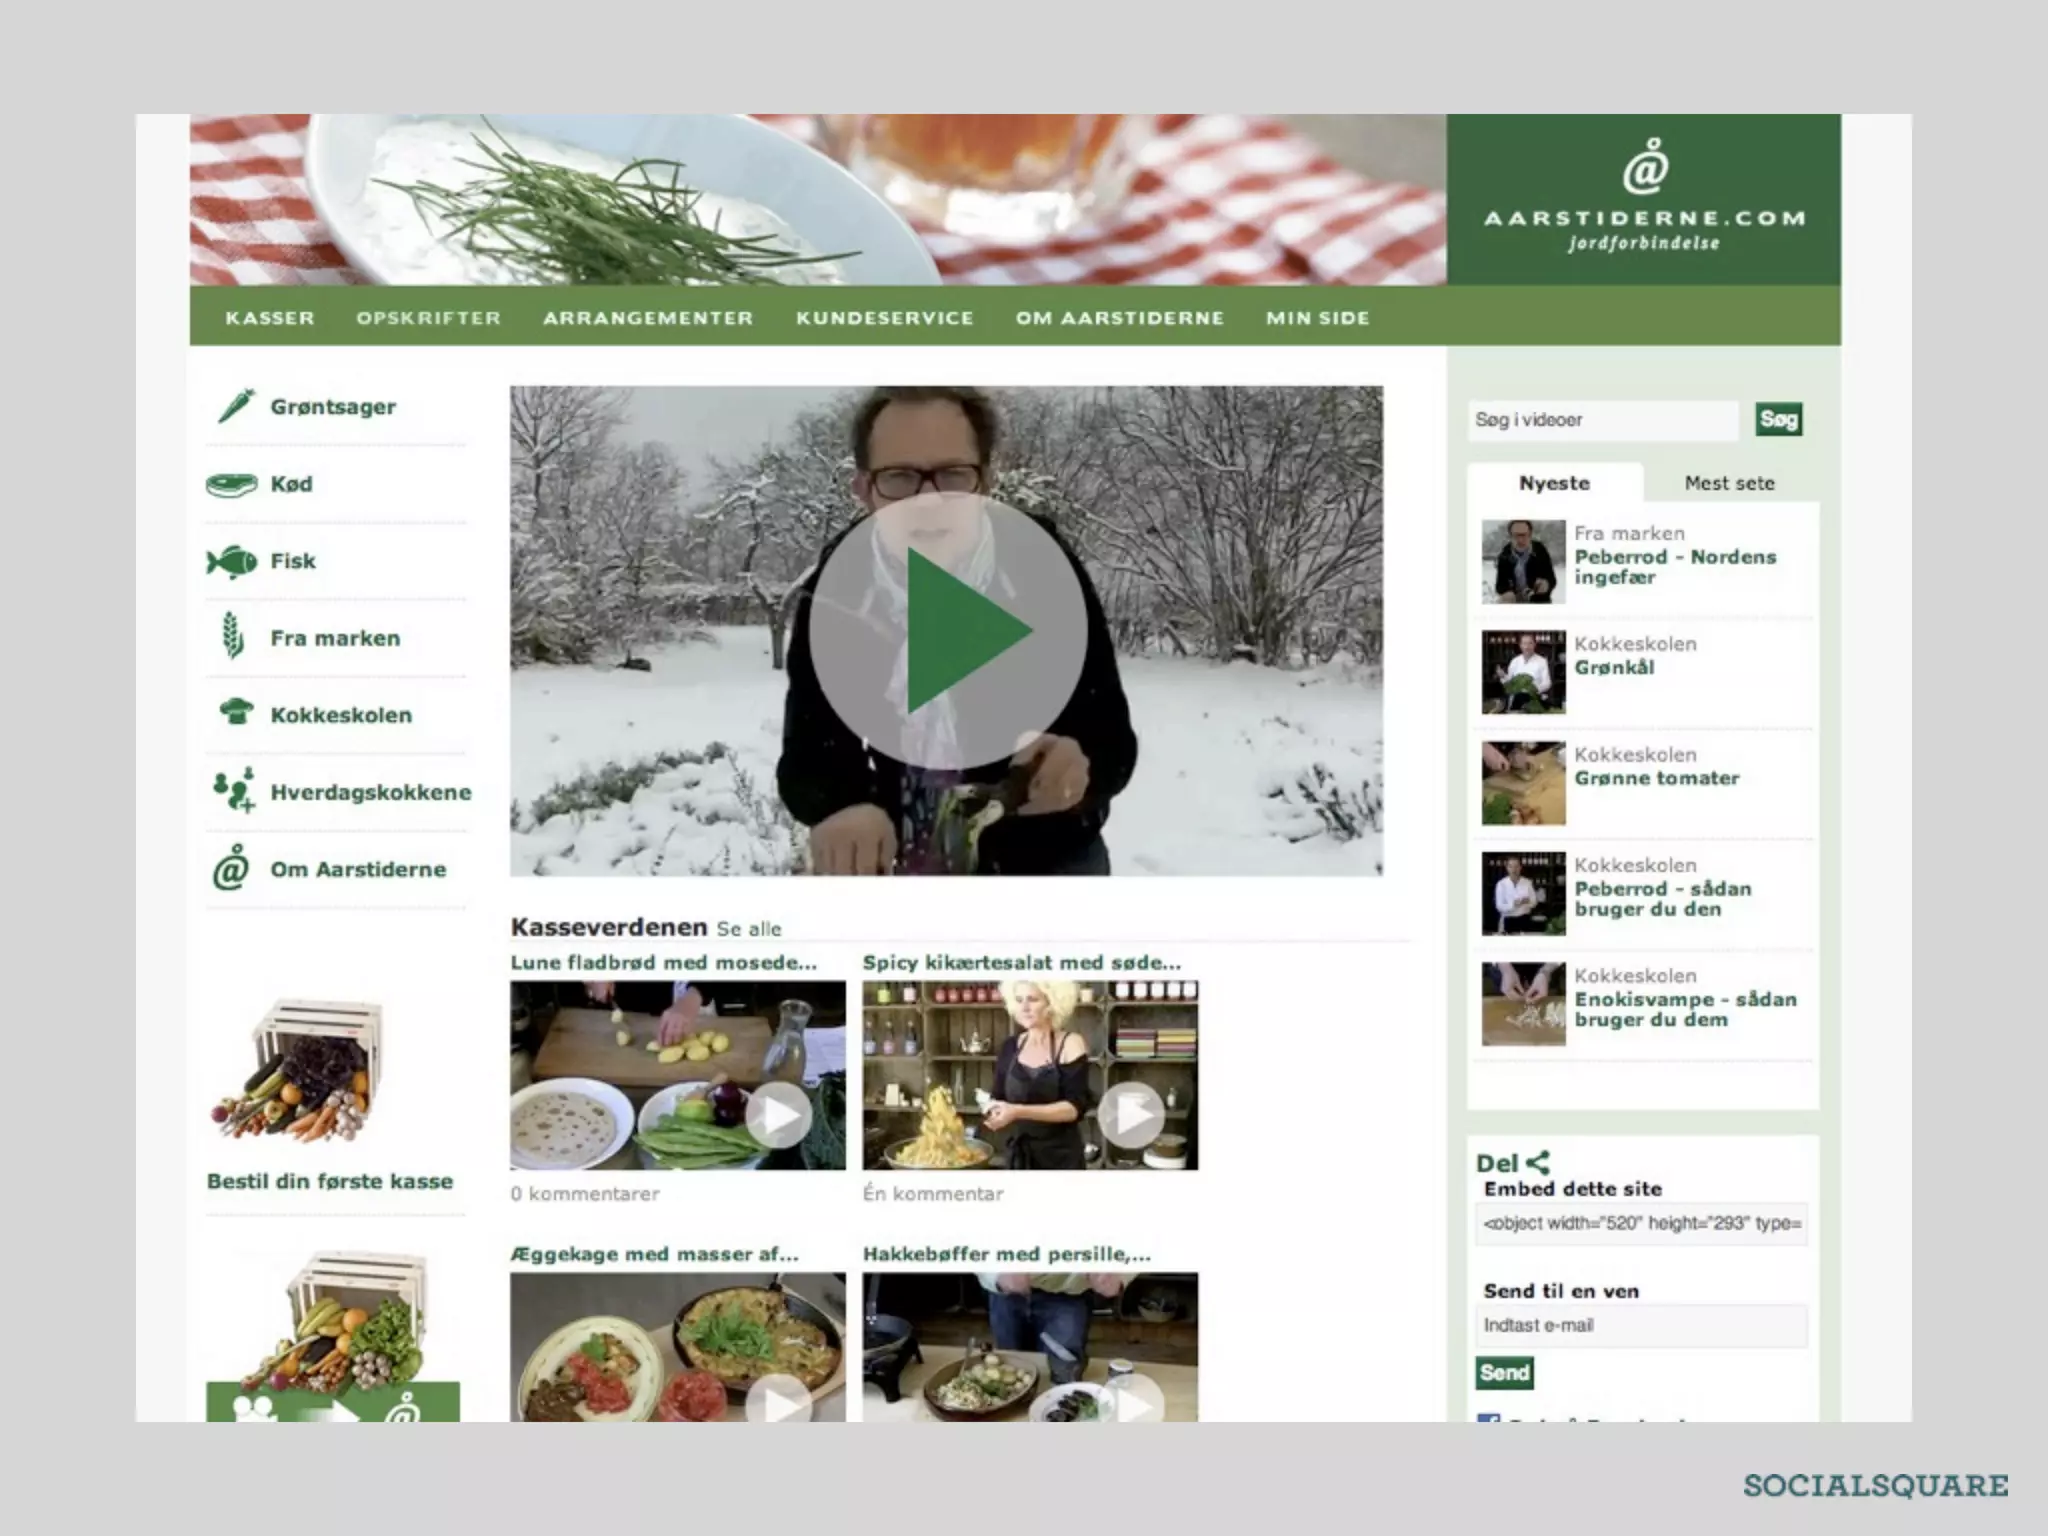Image resolution: width=2048 pixels, height=1536 pixels.
Task: Play the main snowy garden video
Action: coord(947,631)
